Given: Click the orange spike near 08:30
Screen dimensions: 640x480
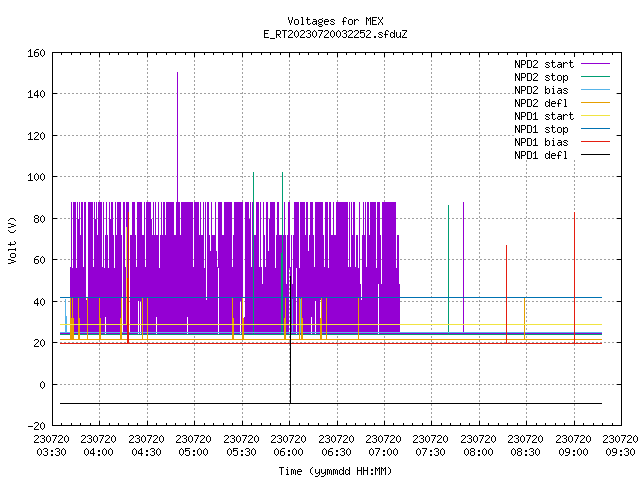Looking at the screenshot, I should (x=524, y=318).
